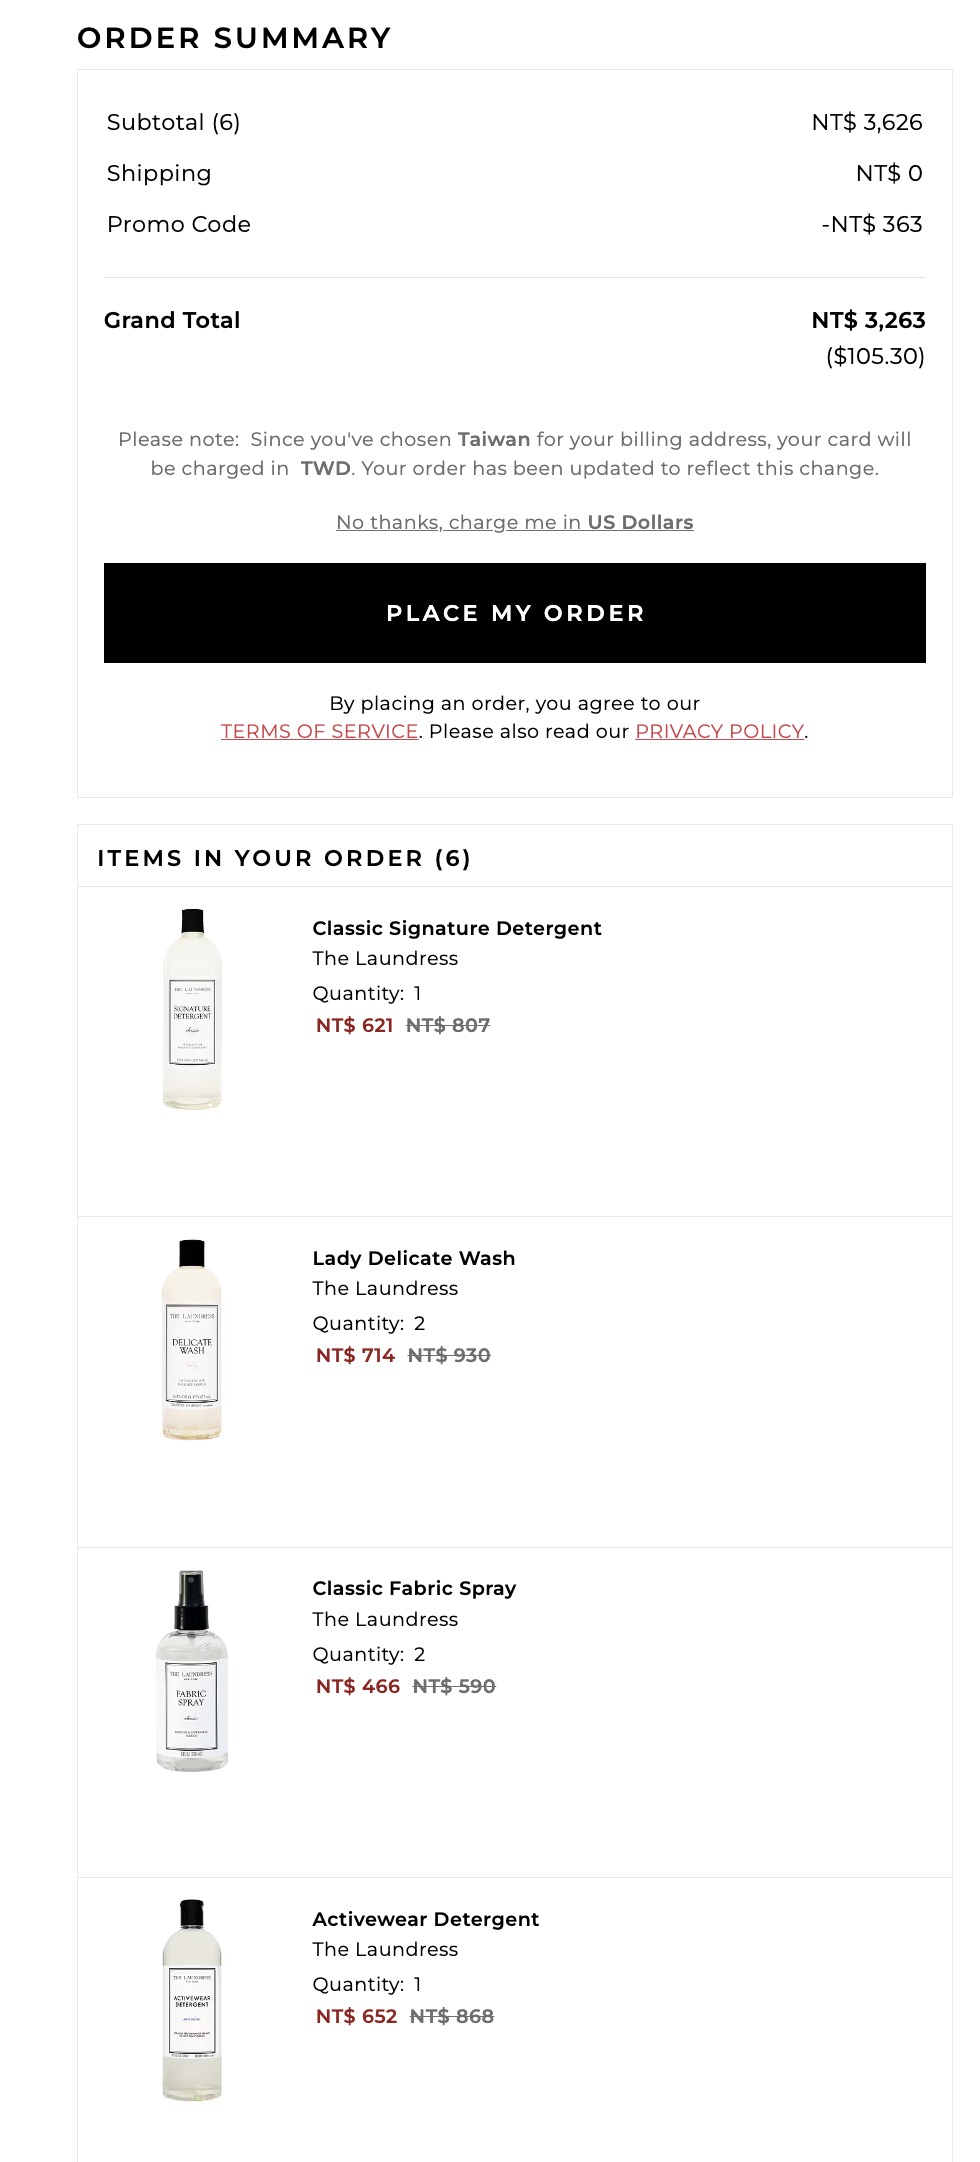Click the Place My Order button
Viewport: 980px width, 2162px height.
pos(514,613)
